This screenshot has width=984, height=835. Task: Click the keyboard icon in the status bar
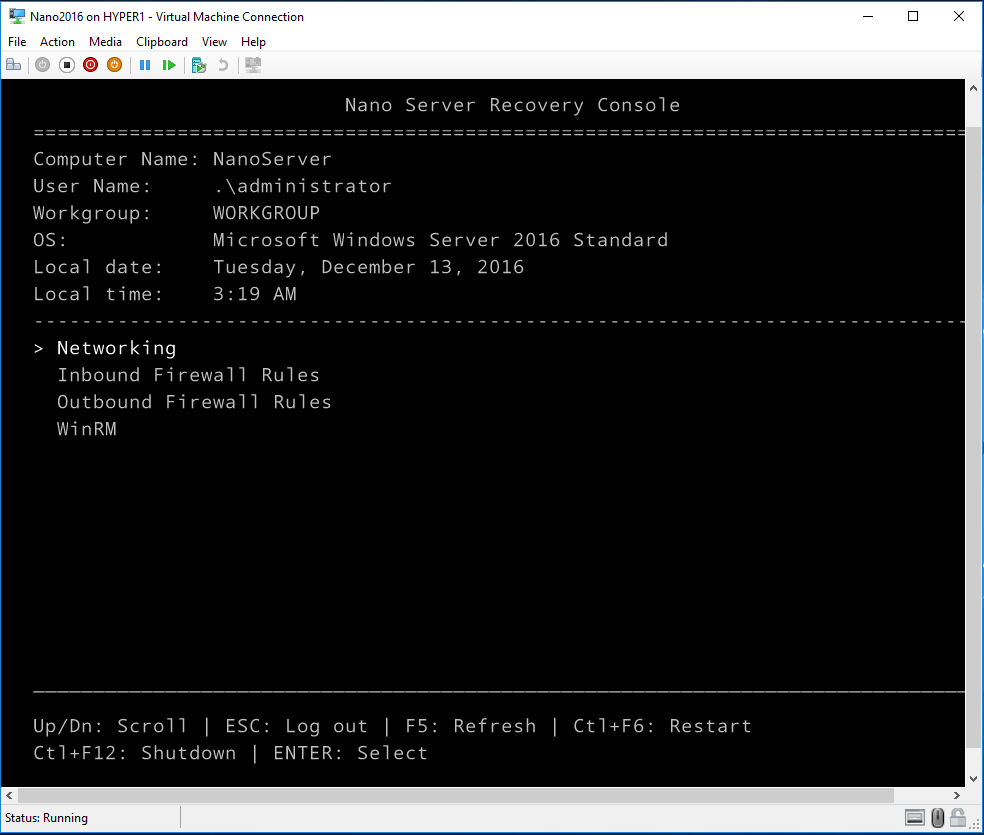(x=914, y=817)
